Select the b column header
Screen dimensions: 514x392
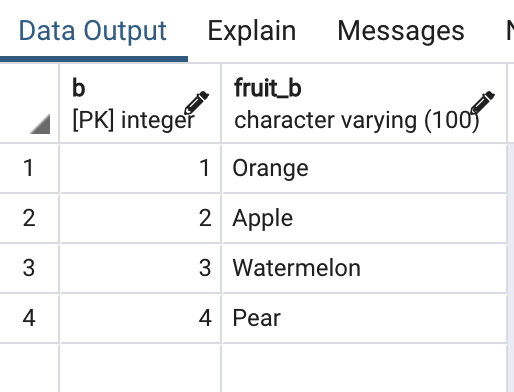[140, 103]
